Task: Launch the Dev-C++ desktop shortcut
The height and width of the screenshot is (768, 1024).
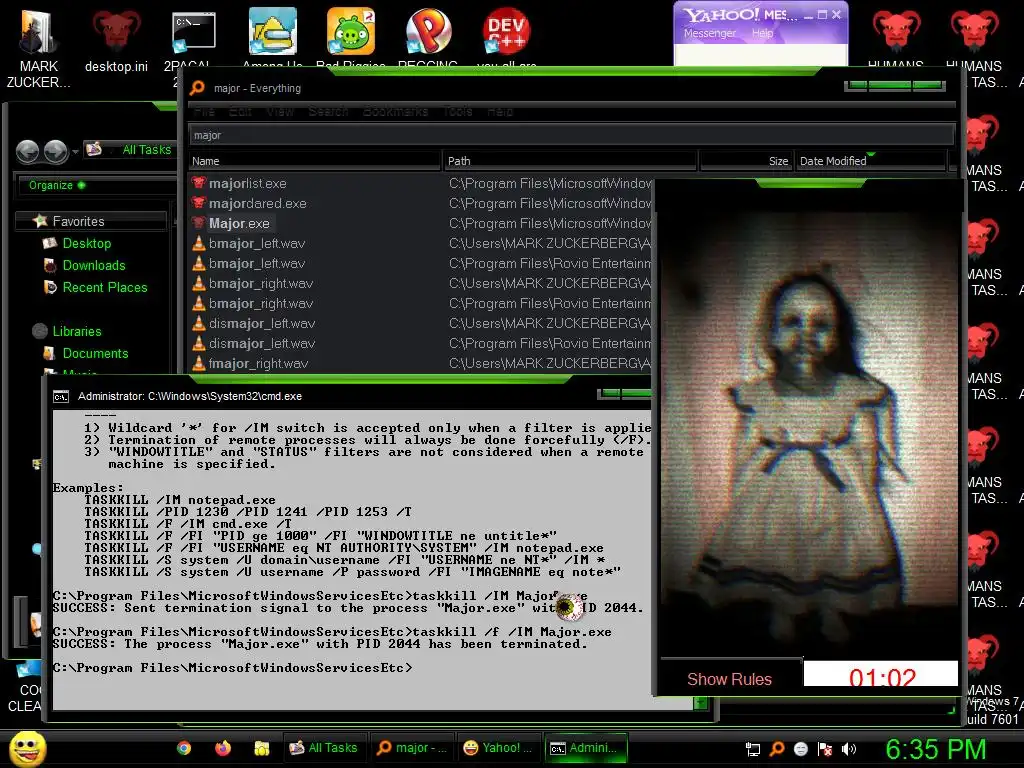Action: click(506, 31)
